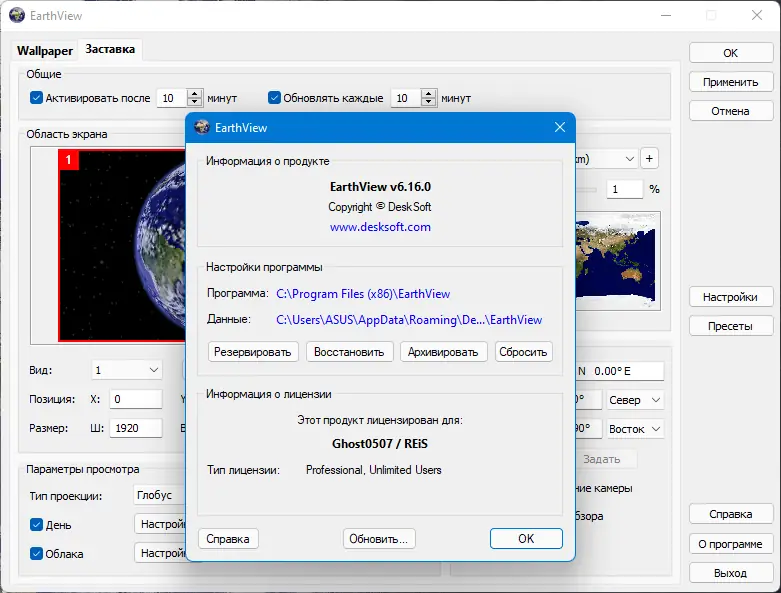781x593 pixels.
Task: Toggle the Обновлять каждые checkbox
Action: coord(274,98)
